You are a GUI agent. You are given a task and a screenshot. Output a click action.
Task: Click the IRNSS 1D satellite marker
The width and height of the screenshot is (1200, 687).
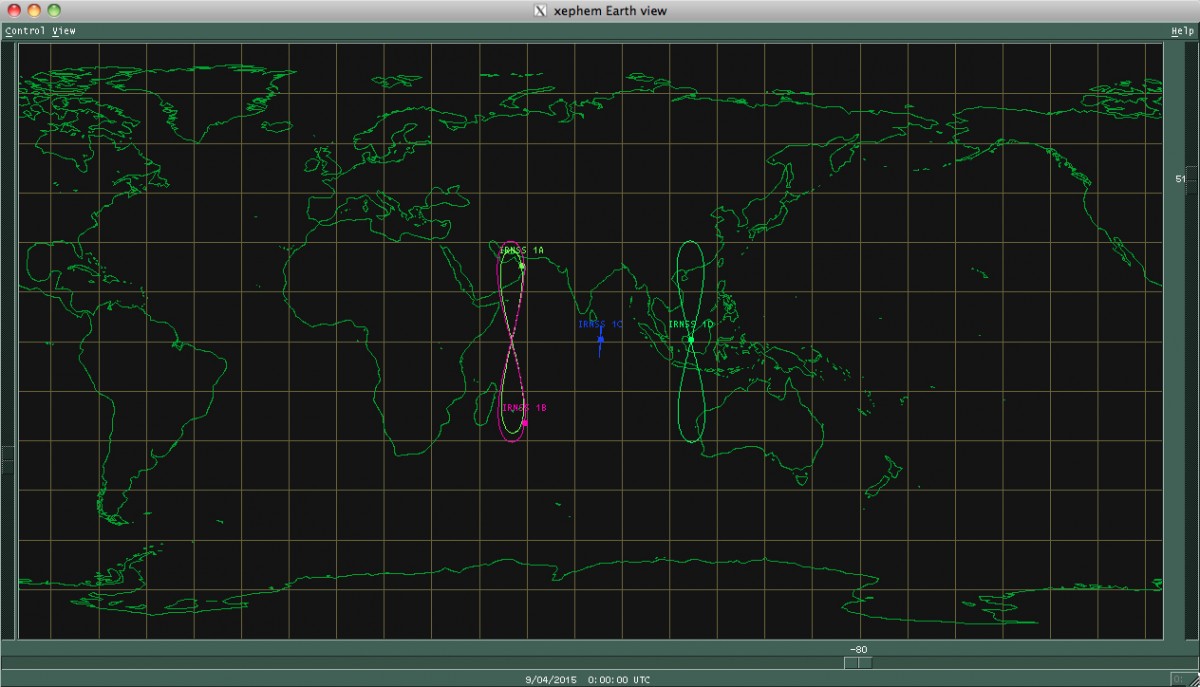(x=690, y=340)
